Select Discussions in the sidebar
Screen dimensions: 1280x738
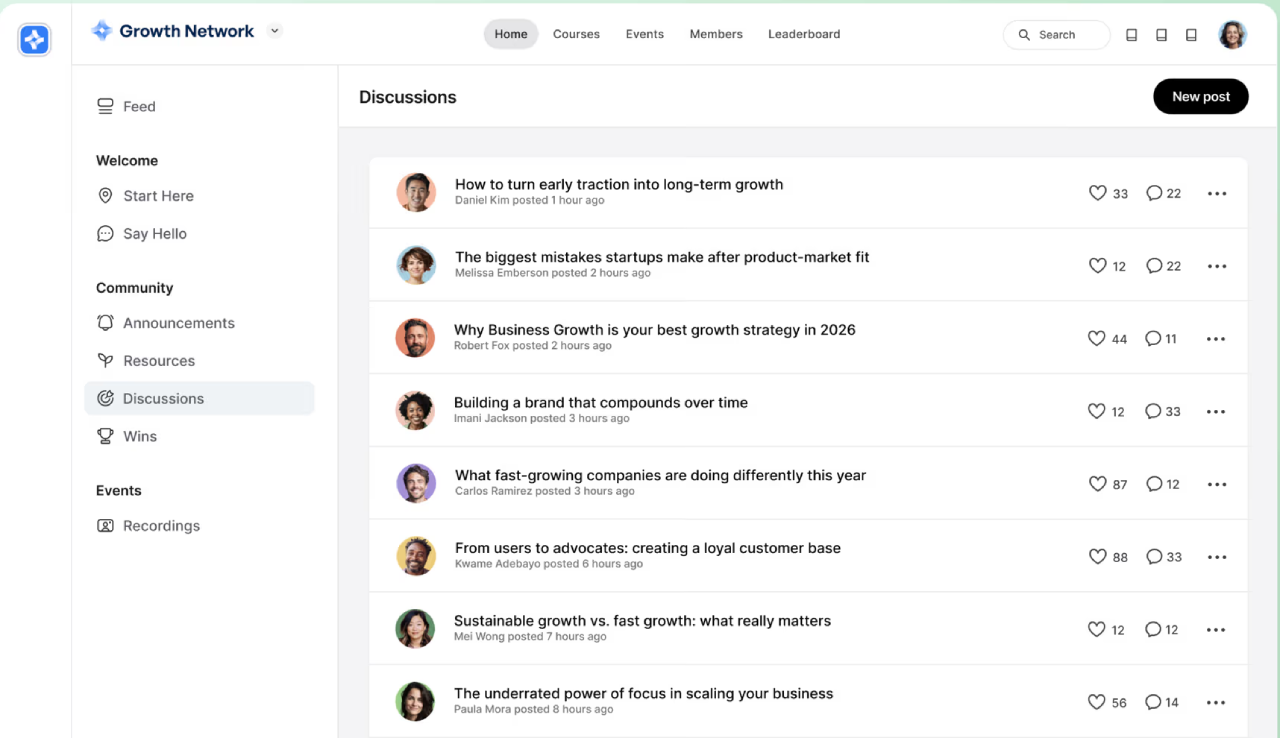point(199,398)
